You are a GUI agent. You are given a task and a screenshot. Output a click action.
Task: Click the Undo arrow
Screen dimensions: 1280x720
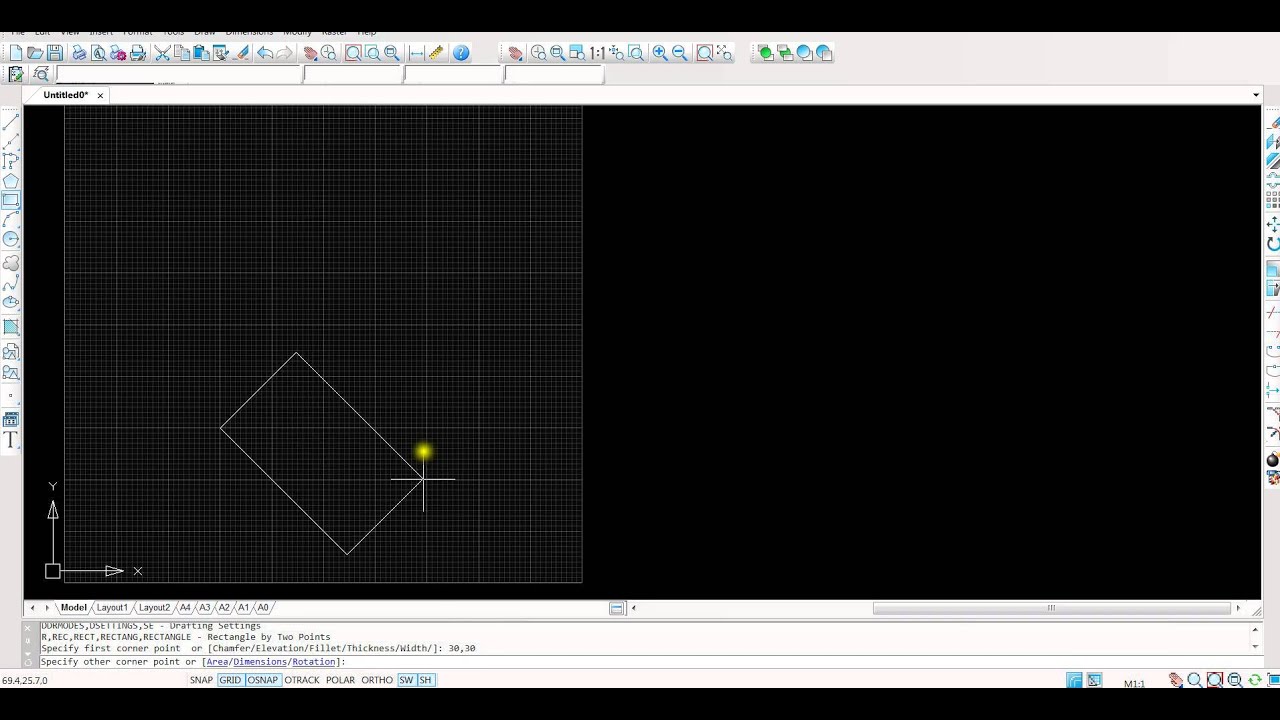265,53
